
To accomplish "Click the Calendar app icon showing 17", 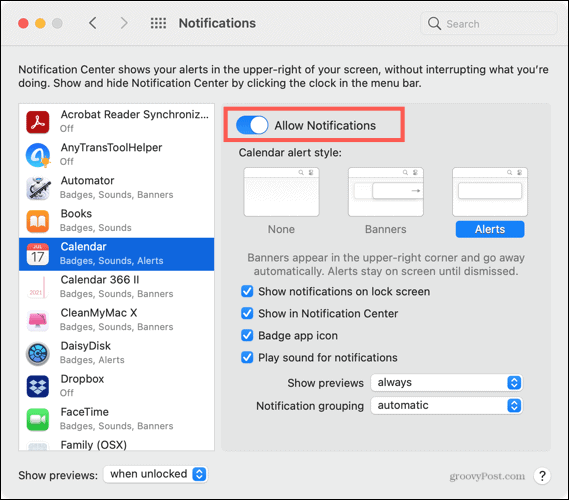I will pos(37,254).
